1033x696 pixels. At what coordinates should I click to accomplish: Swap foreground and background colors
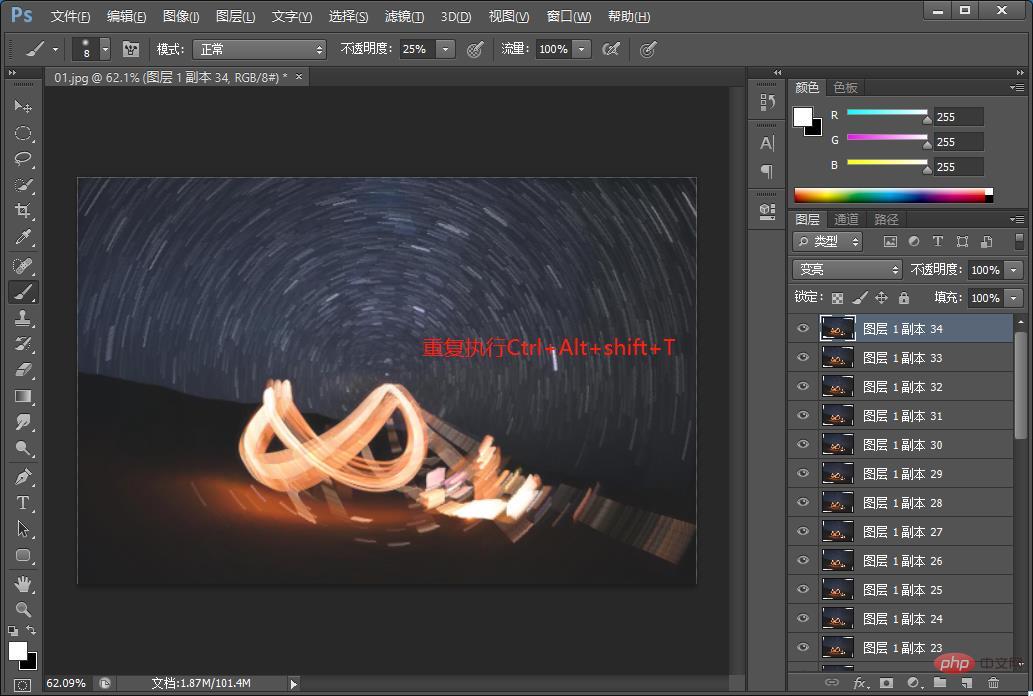pyautogui.click(x=31, y=631)
